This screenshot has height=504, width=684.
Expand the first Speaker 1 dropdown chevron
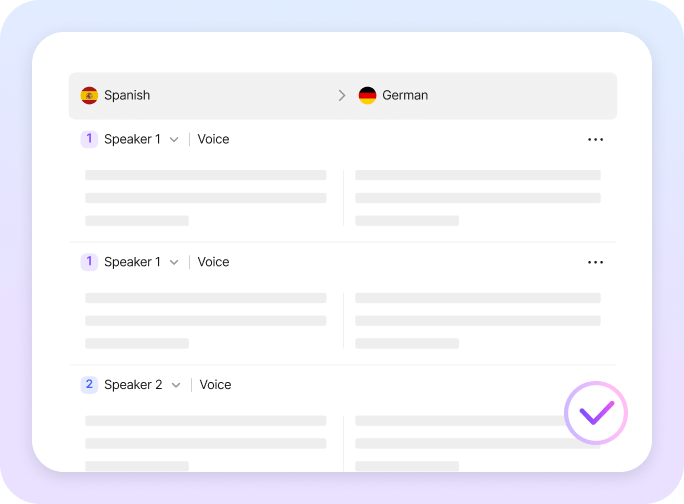[x=174, y=140]
